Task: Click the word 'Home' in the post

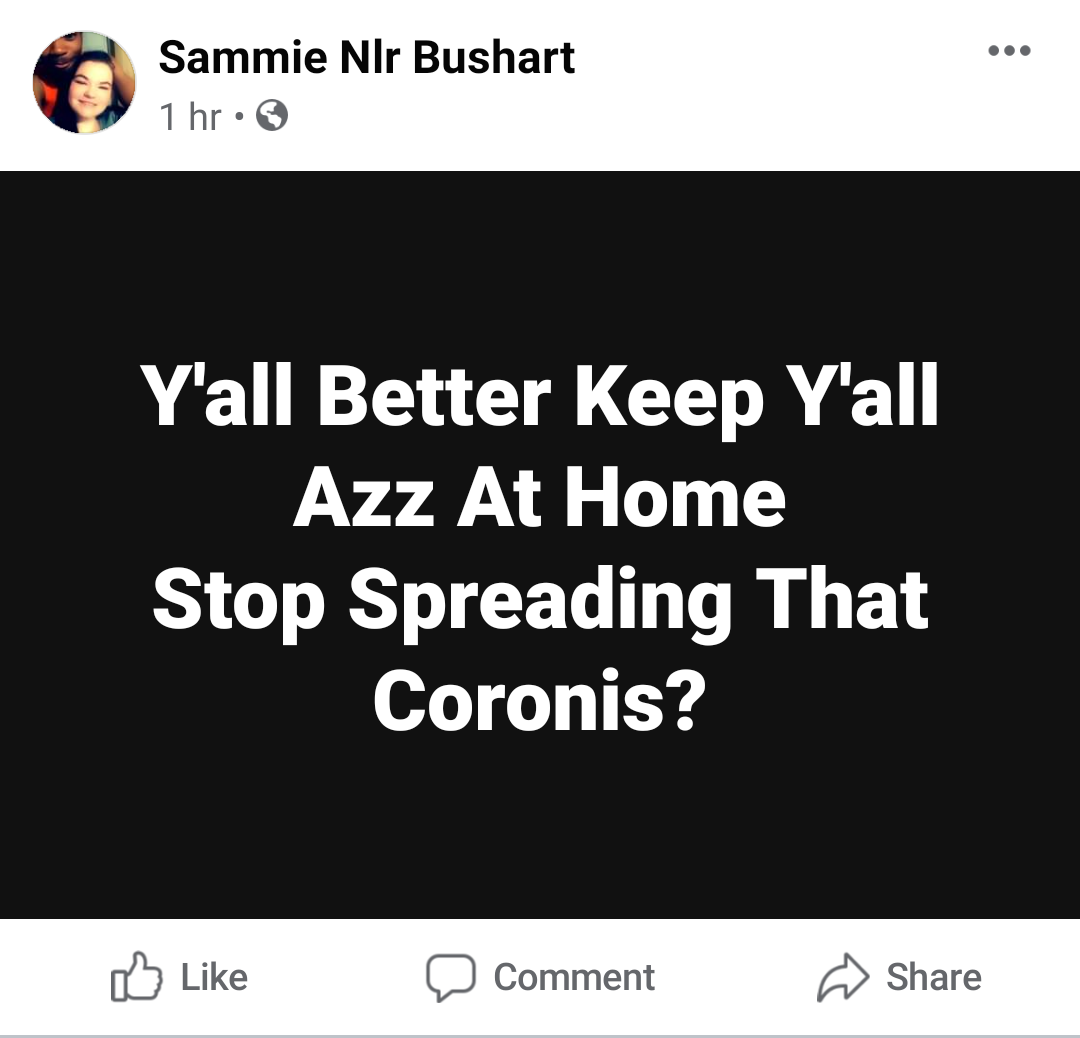Action: coord(675,497)
